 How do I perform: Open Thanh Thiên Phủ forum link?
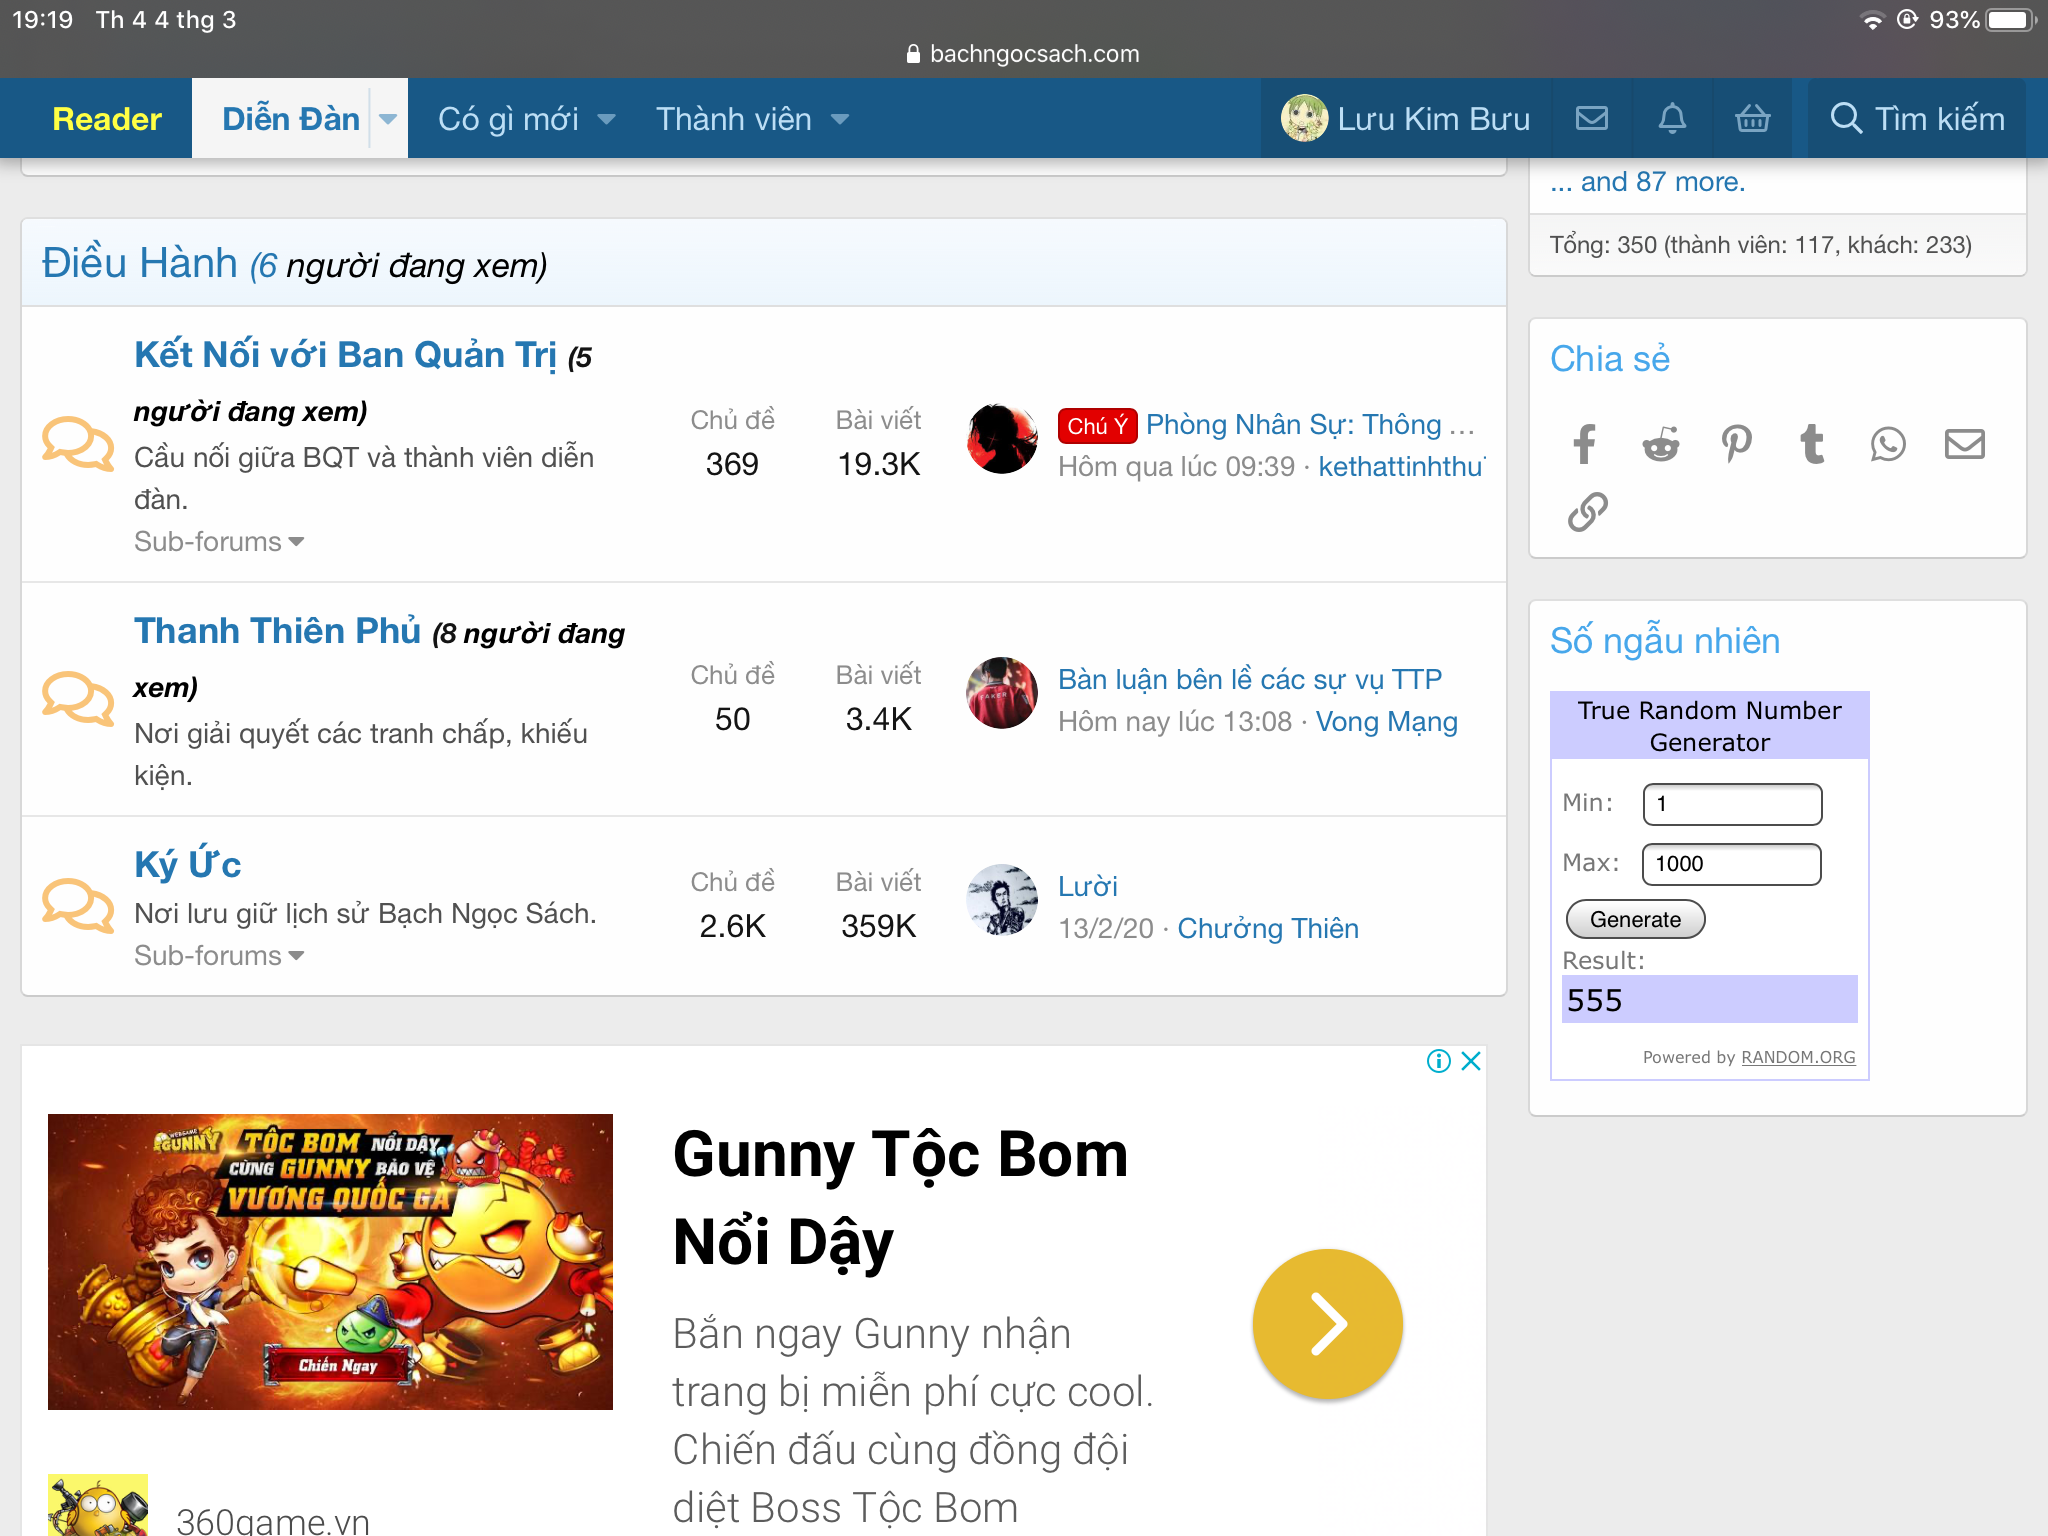pyautogui.click(x=277, y=631)
